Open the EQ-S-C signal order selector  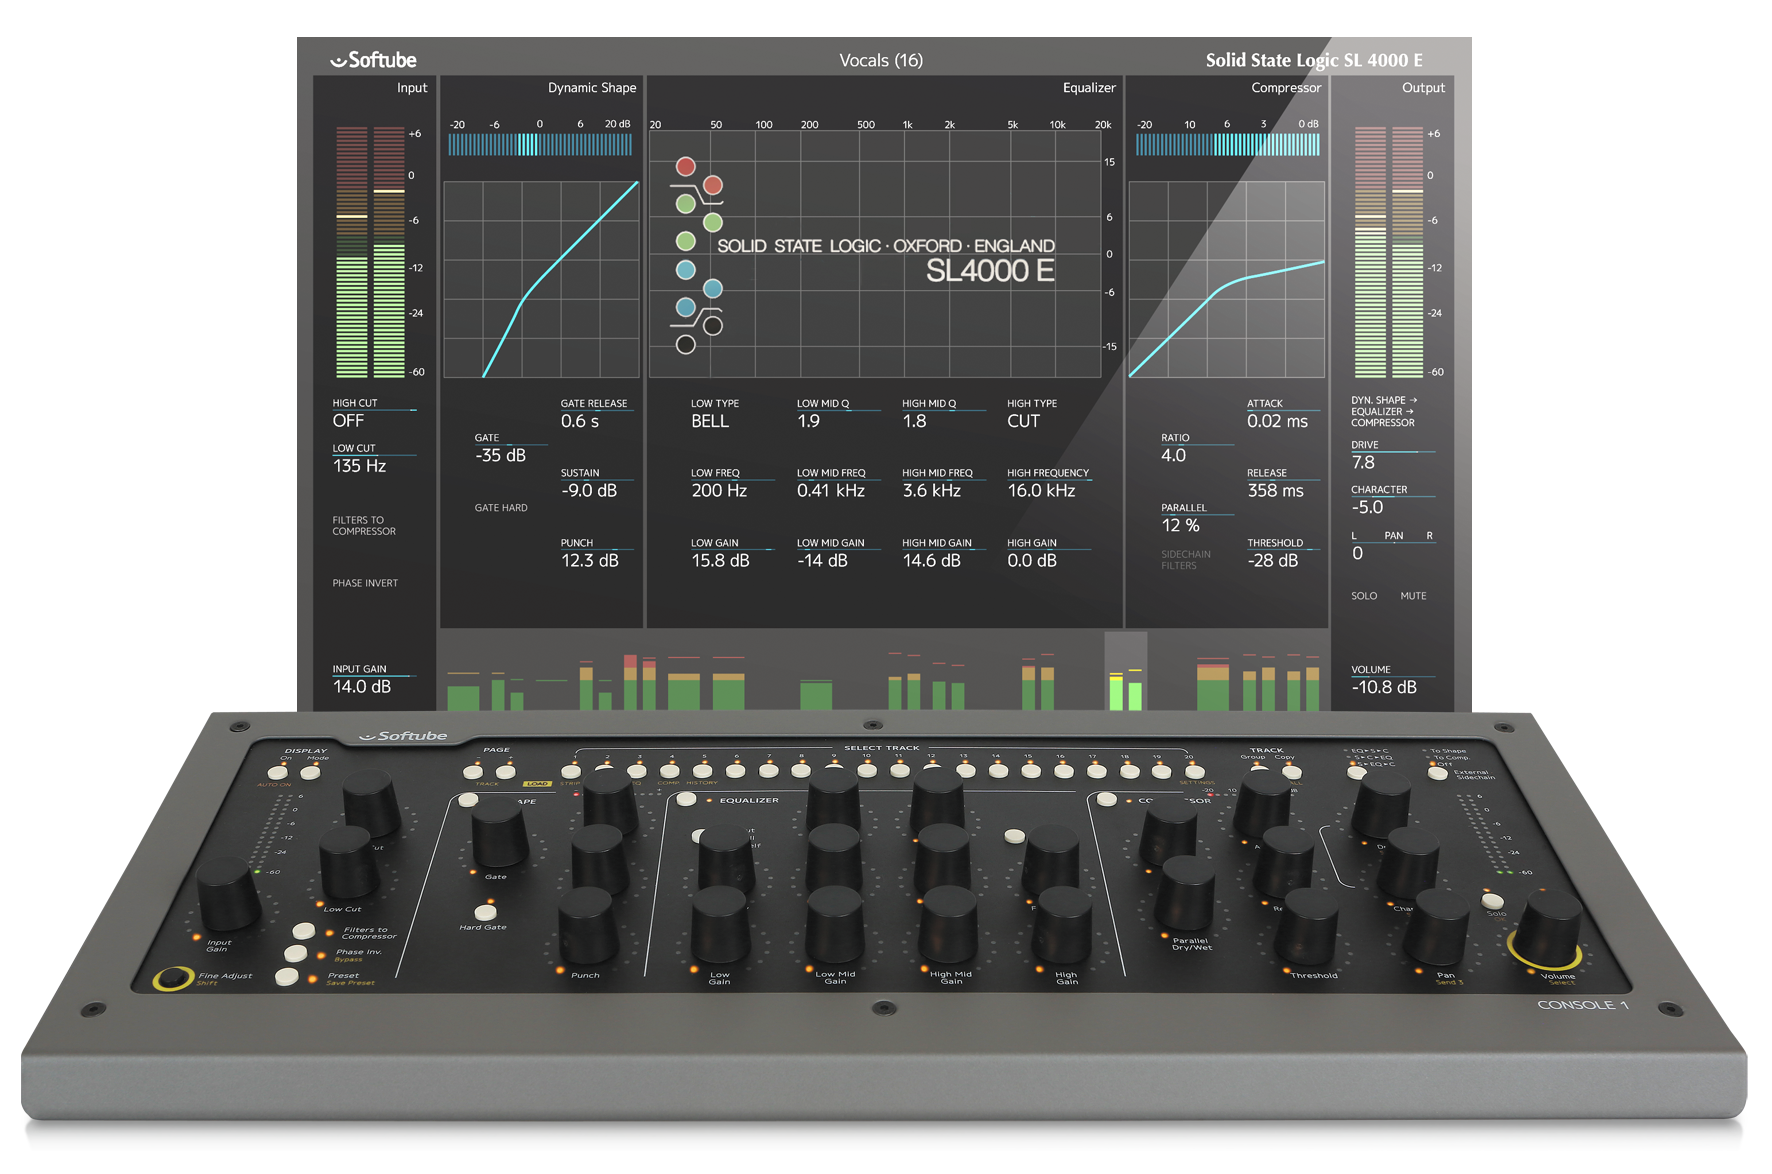pos(1356,772)
